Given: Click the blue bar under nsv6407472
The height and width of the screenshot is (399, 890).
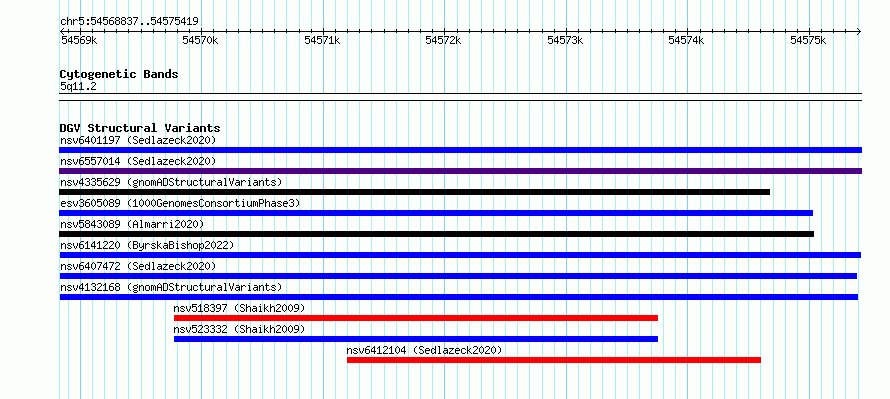Looking at the screenshot, I should pos(458,276).
